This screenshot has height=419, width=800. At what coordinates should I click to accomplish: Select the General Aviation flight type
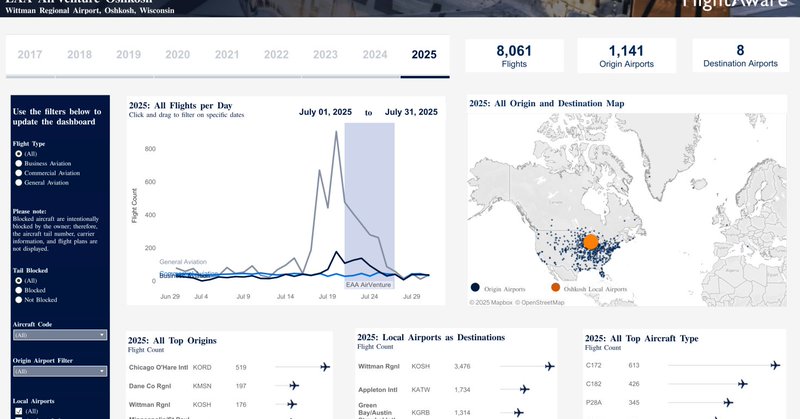click(18, 183)
